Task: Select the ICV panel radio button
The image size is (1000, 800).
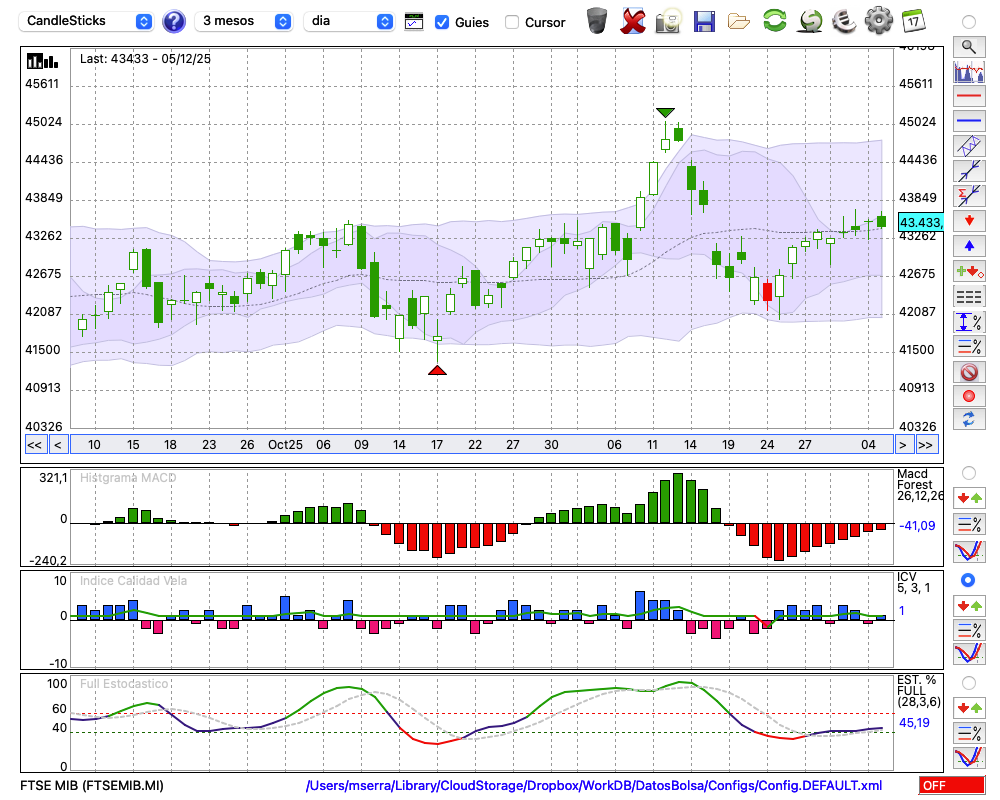Action: (x=968, y=580)
